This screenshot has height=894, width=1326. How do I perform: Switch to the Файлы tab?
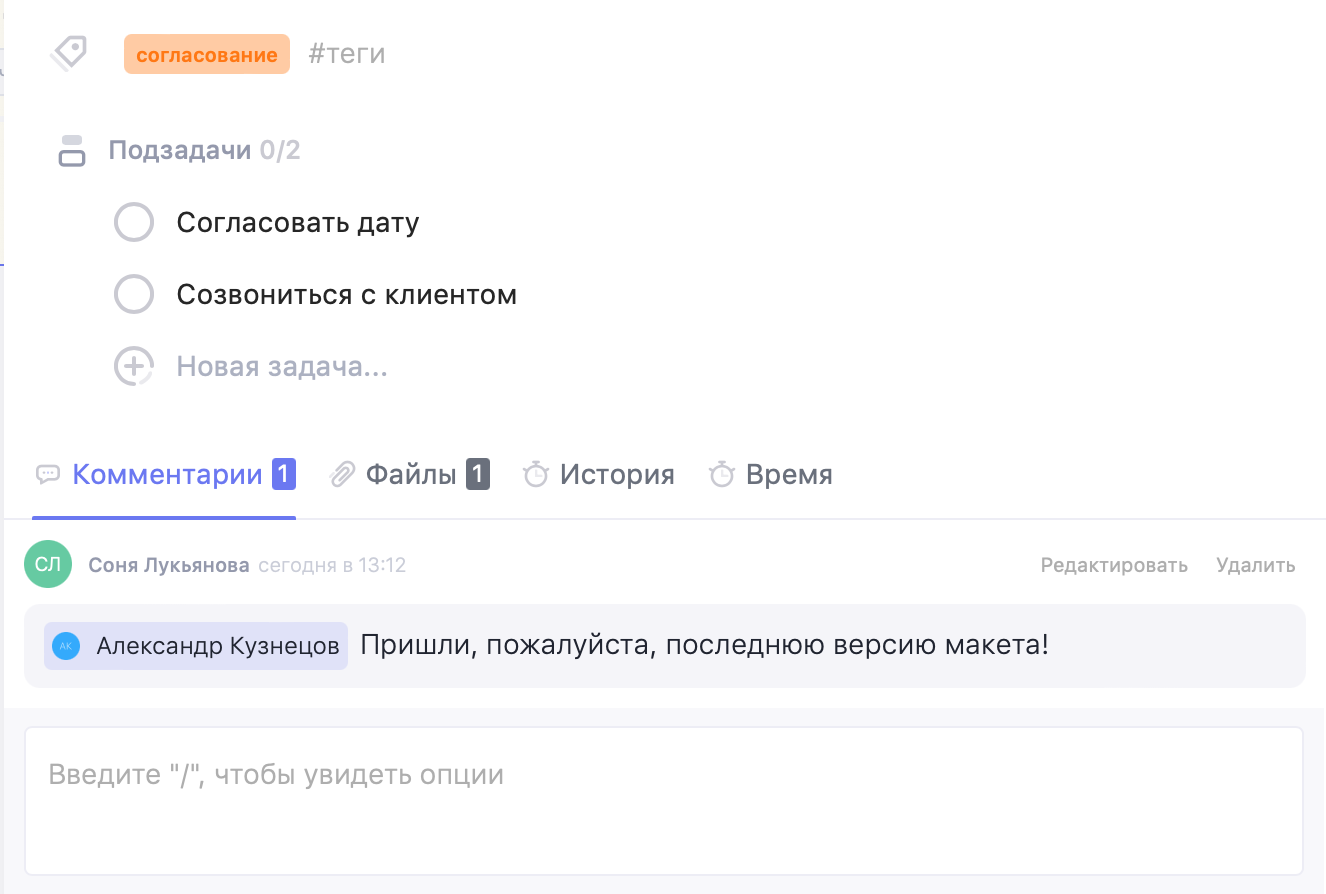(x=412, y=474)
